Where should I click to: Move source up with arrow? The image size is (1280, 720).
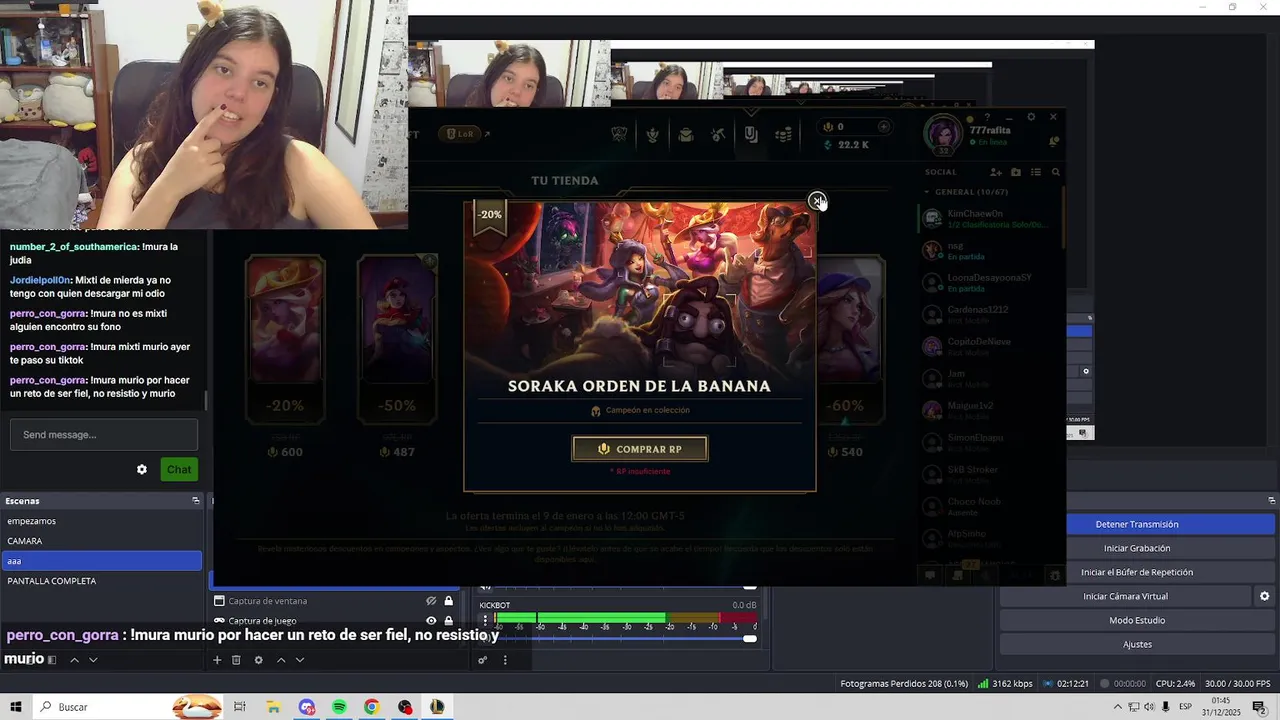(281, 660)
